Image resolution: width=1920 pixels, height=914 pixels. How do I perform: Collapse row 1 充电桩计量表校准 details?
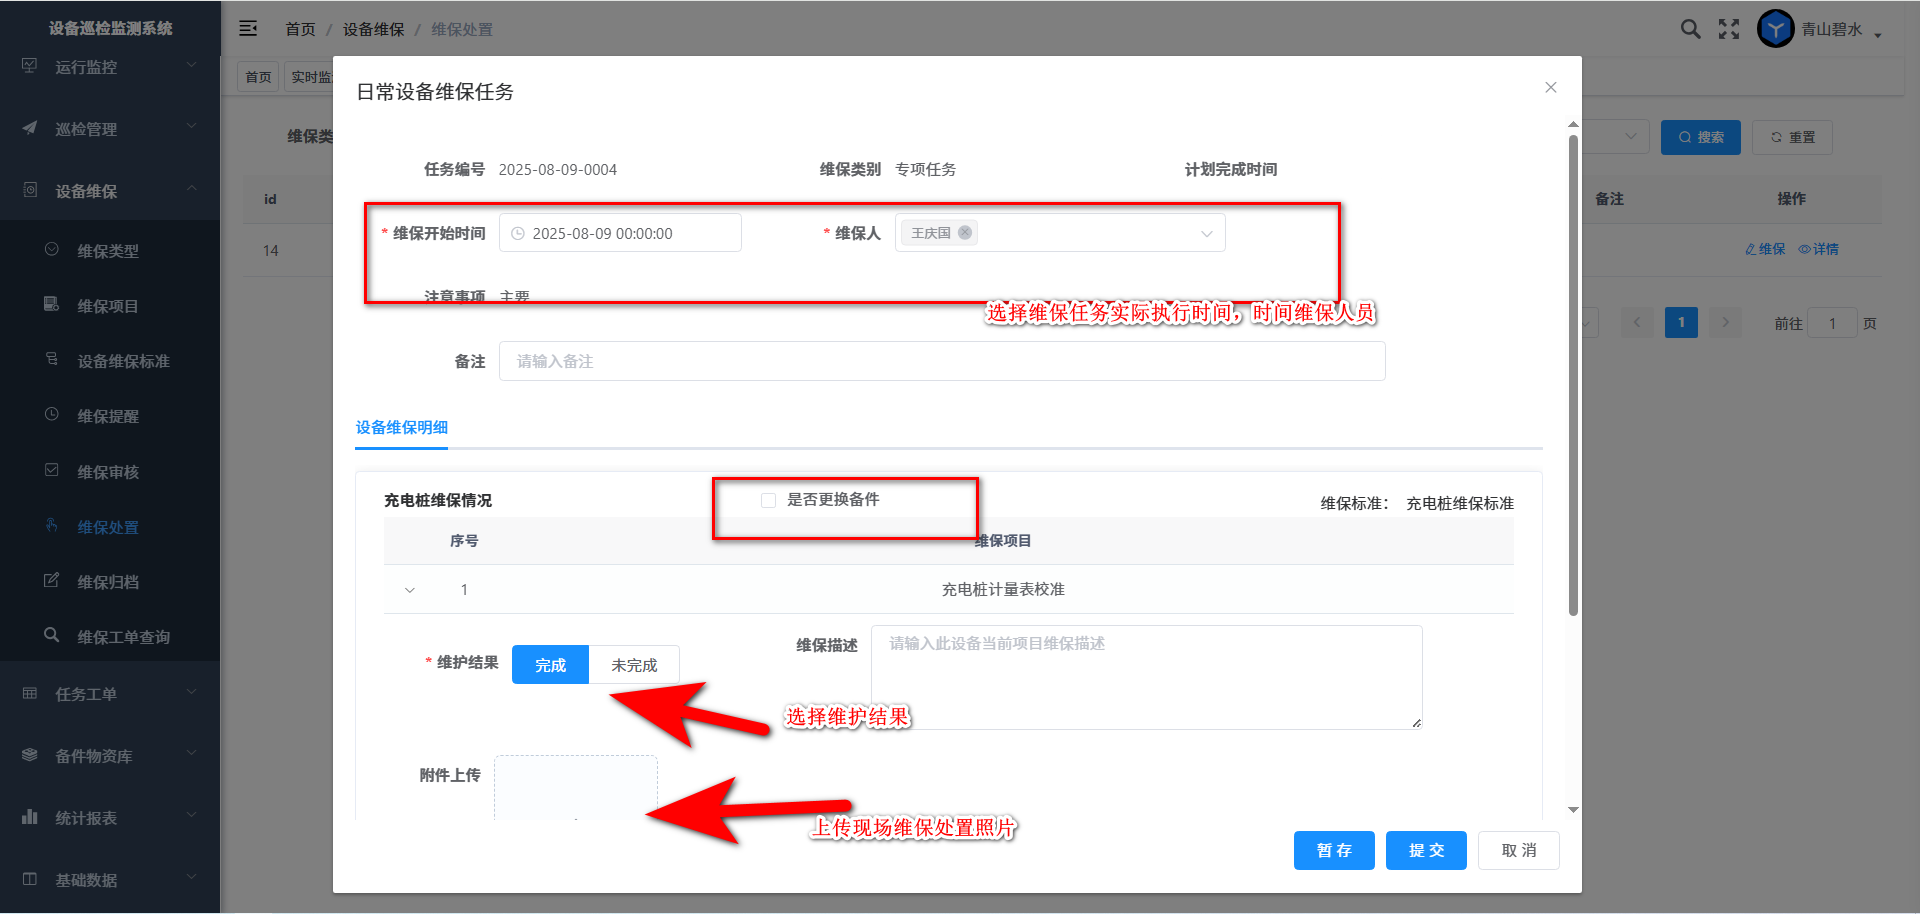[410, 590]
